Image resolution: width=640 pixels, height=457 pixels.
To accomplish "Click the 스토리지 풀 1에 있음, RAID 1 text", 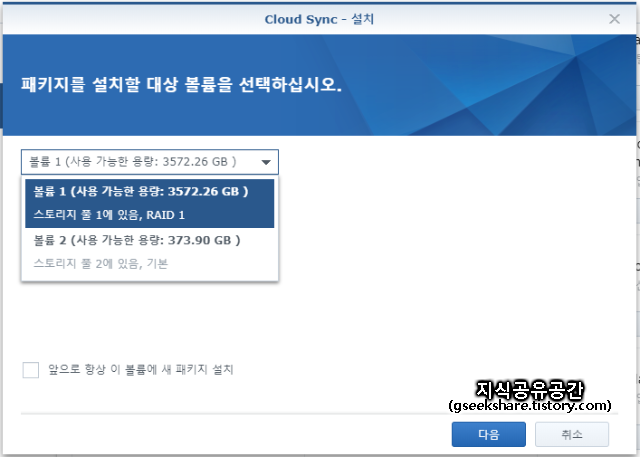I will 109,215.
